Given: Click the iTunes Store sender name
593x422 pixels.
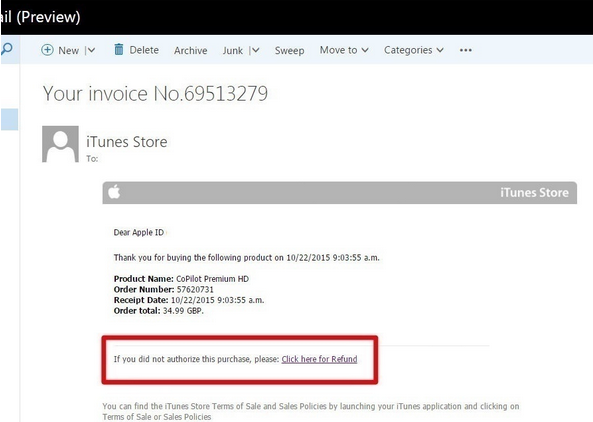Looking at the screenshot, I should [x=127, y=142].
